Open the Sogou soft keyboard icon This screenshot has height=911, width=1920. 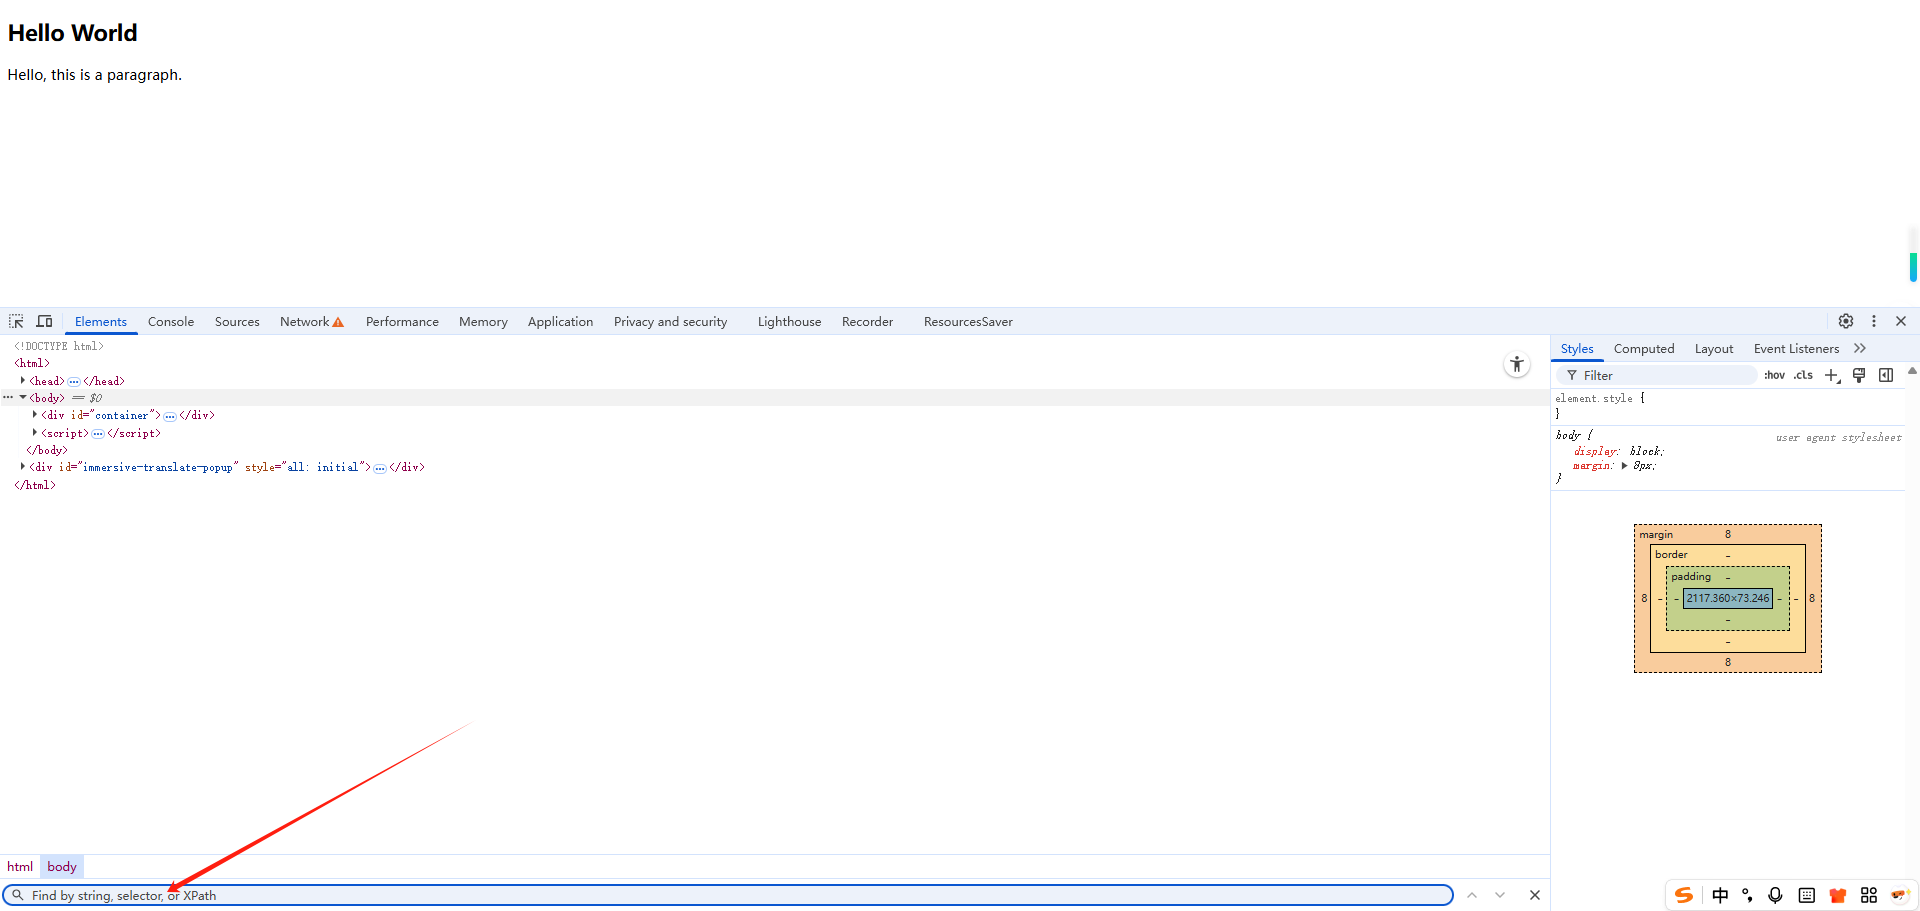coord(1806,895)
